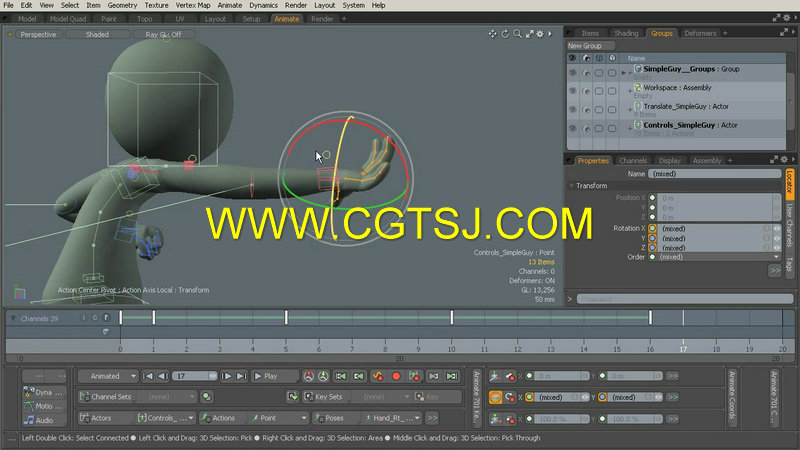This screenshot has height=450, width=800.
Task: Step back one frame
Action: click(163, 376)
